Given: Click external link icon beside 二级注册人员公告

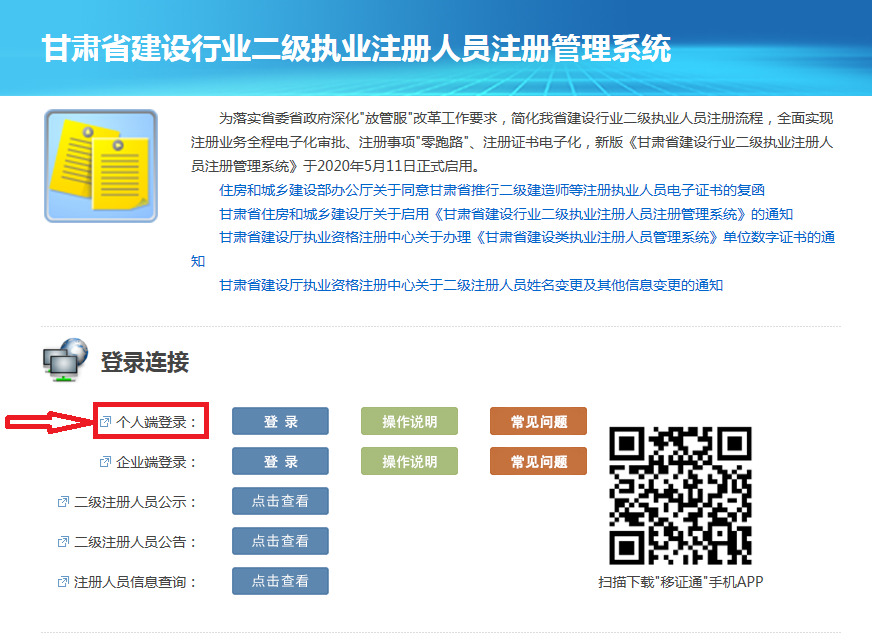Looking at the screenshot, I should [x=63, y=542].
